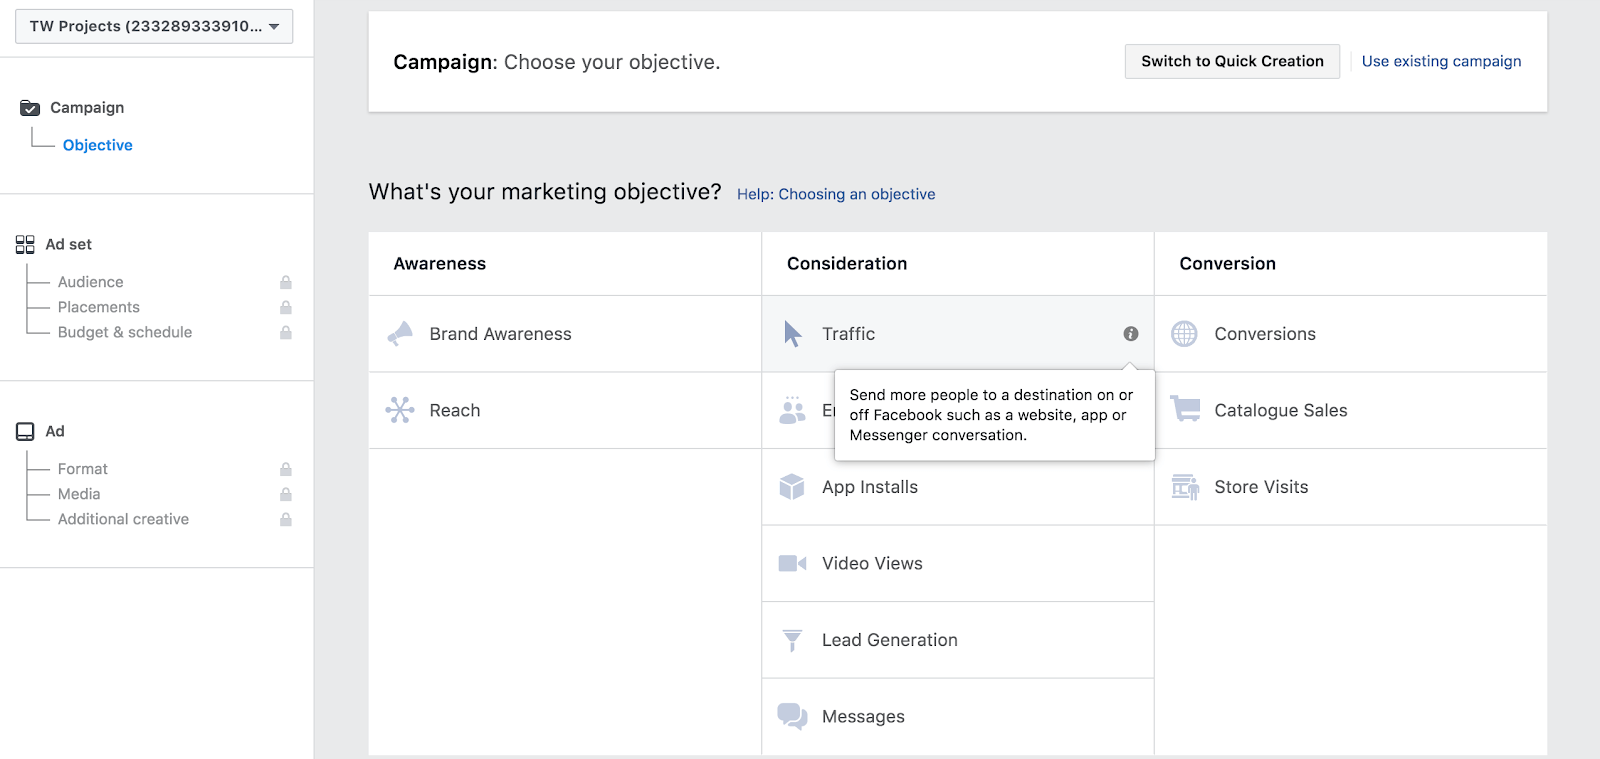This screenshot has width=1600, height=759.
Task: Click the Video Views camera icon
Action: point(792,564)
